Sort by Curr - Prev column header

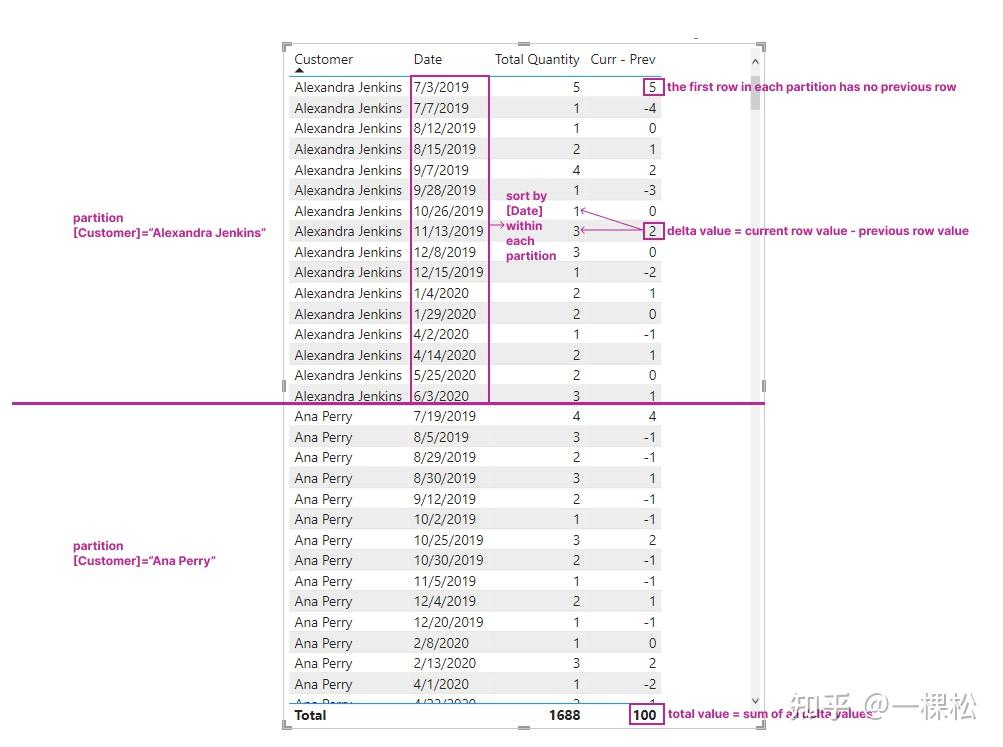tap(622, 59)
